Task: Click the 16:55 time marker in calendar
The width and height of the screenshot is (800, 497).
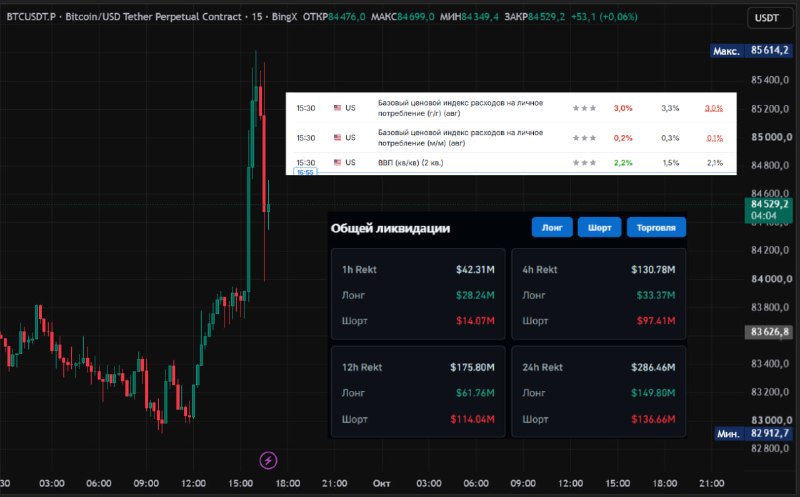Action: 305,172
